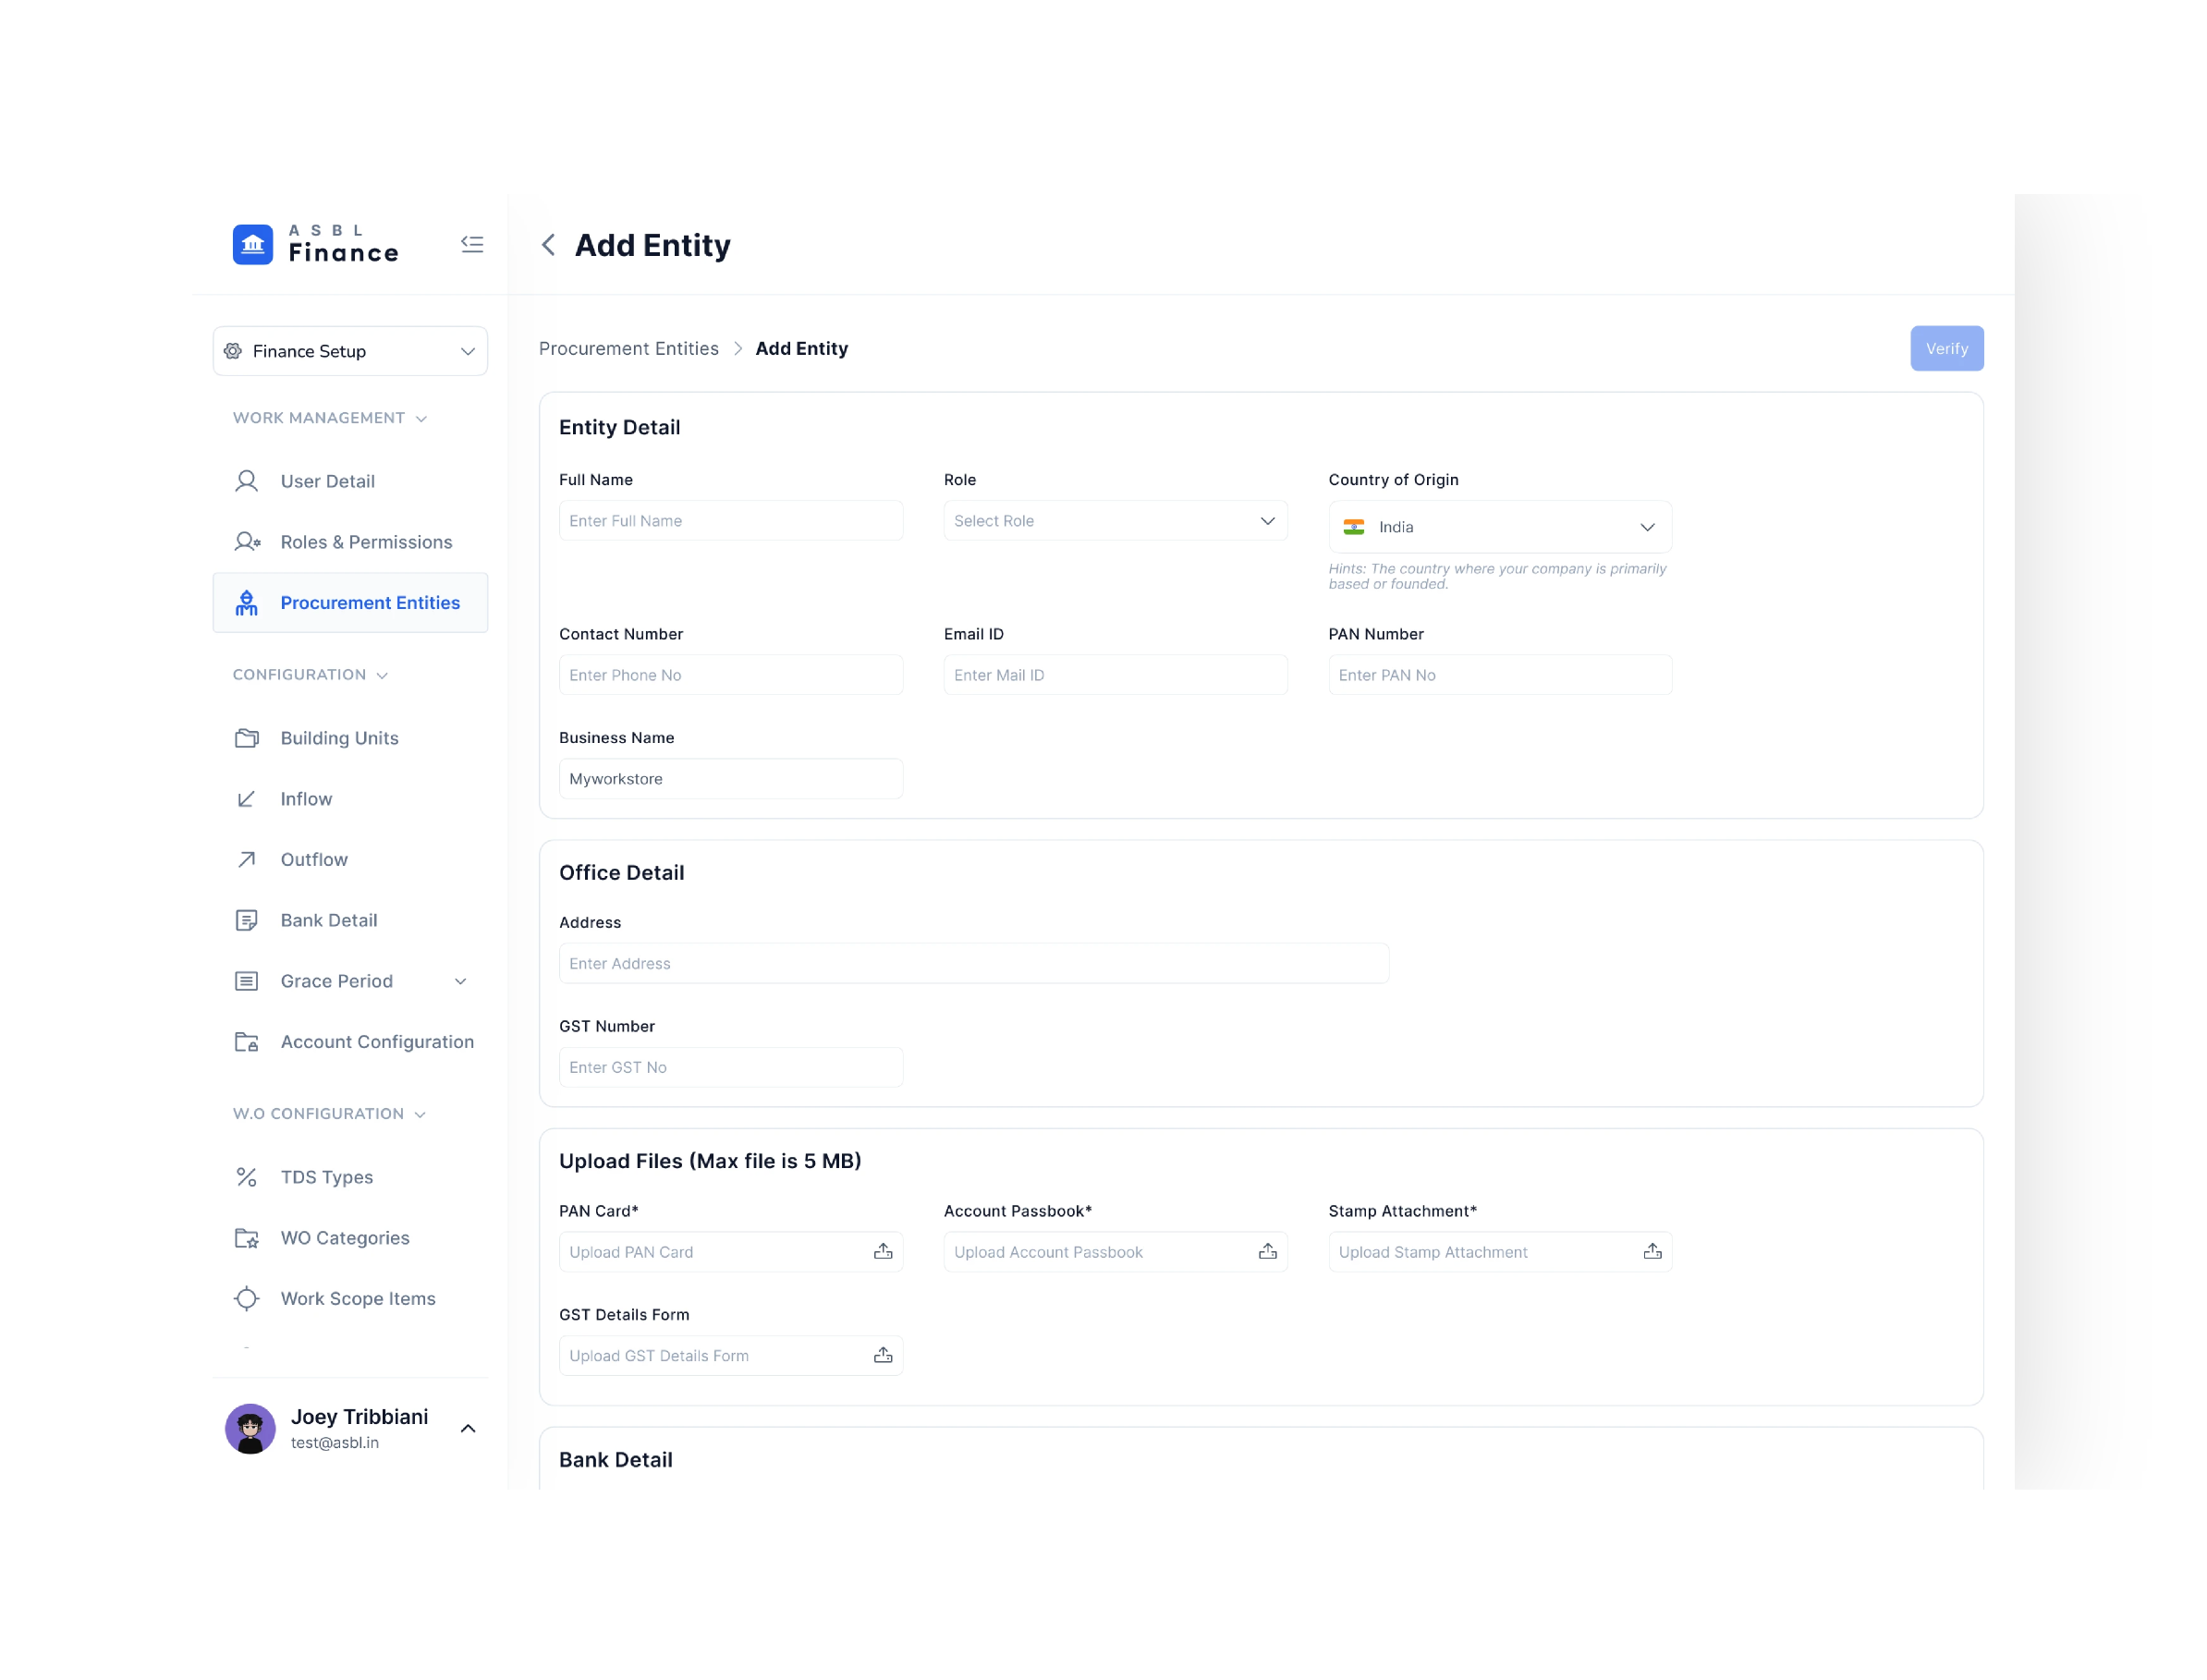Click Joey Tribbiani's avatar picture
The height and width of the screenshot is (1680, 2207).
[250, 1429]
